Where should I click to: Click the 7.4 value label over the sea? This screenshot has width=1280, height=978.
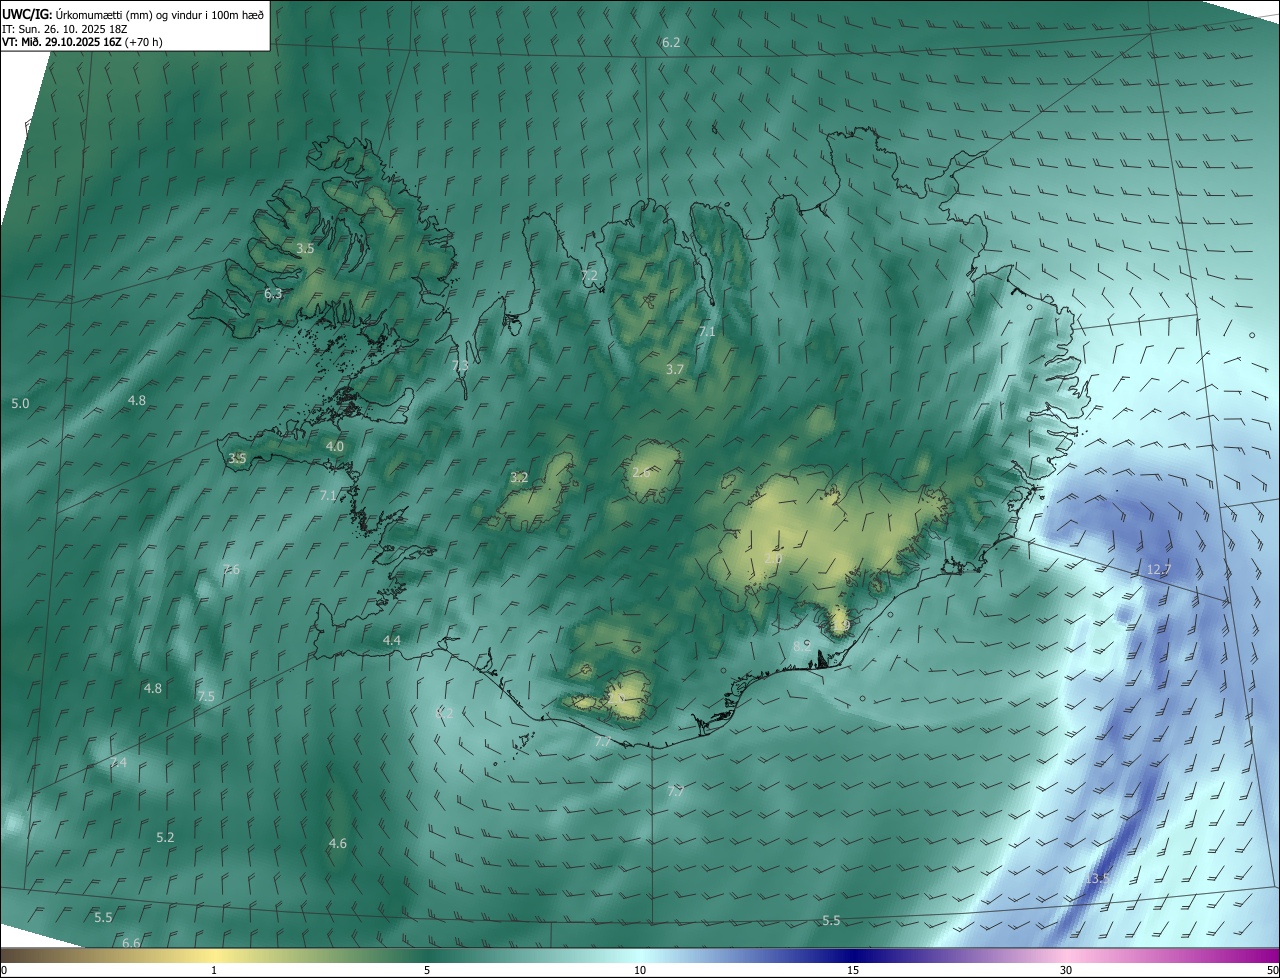119,763
